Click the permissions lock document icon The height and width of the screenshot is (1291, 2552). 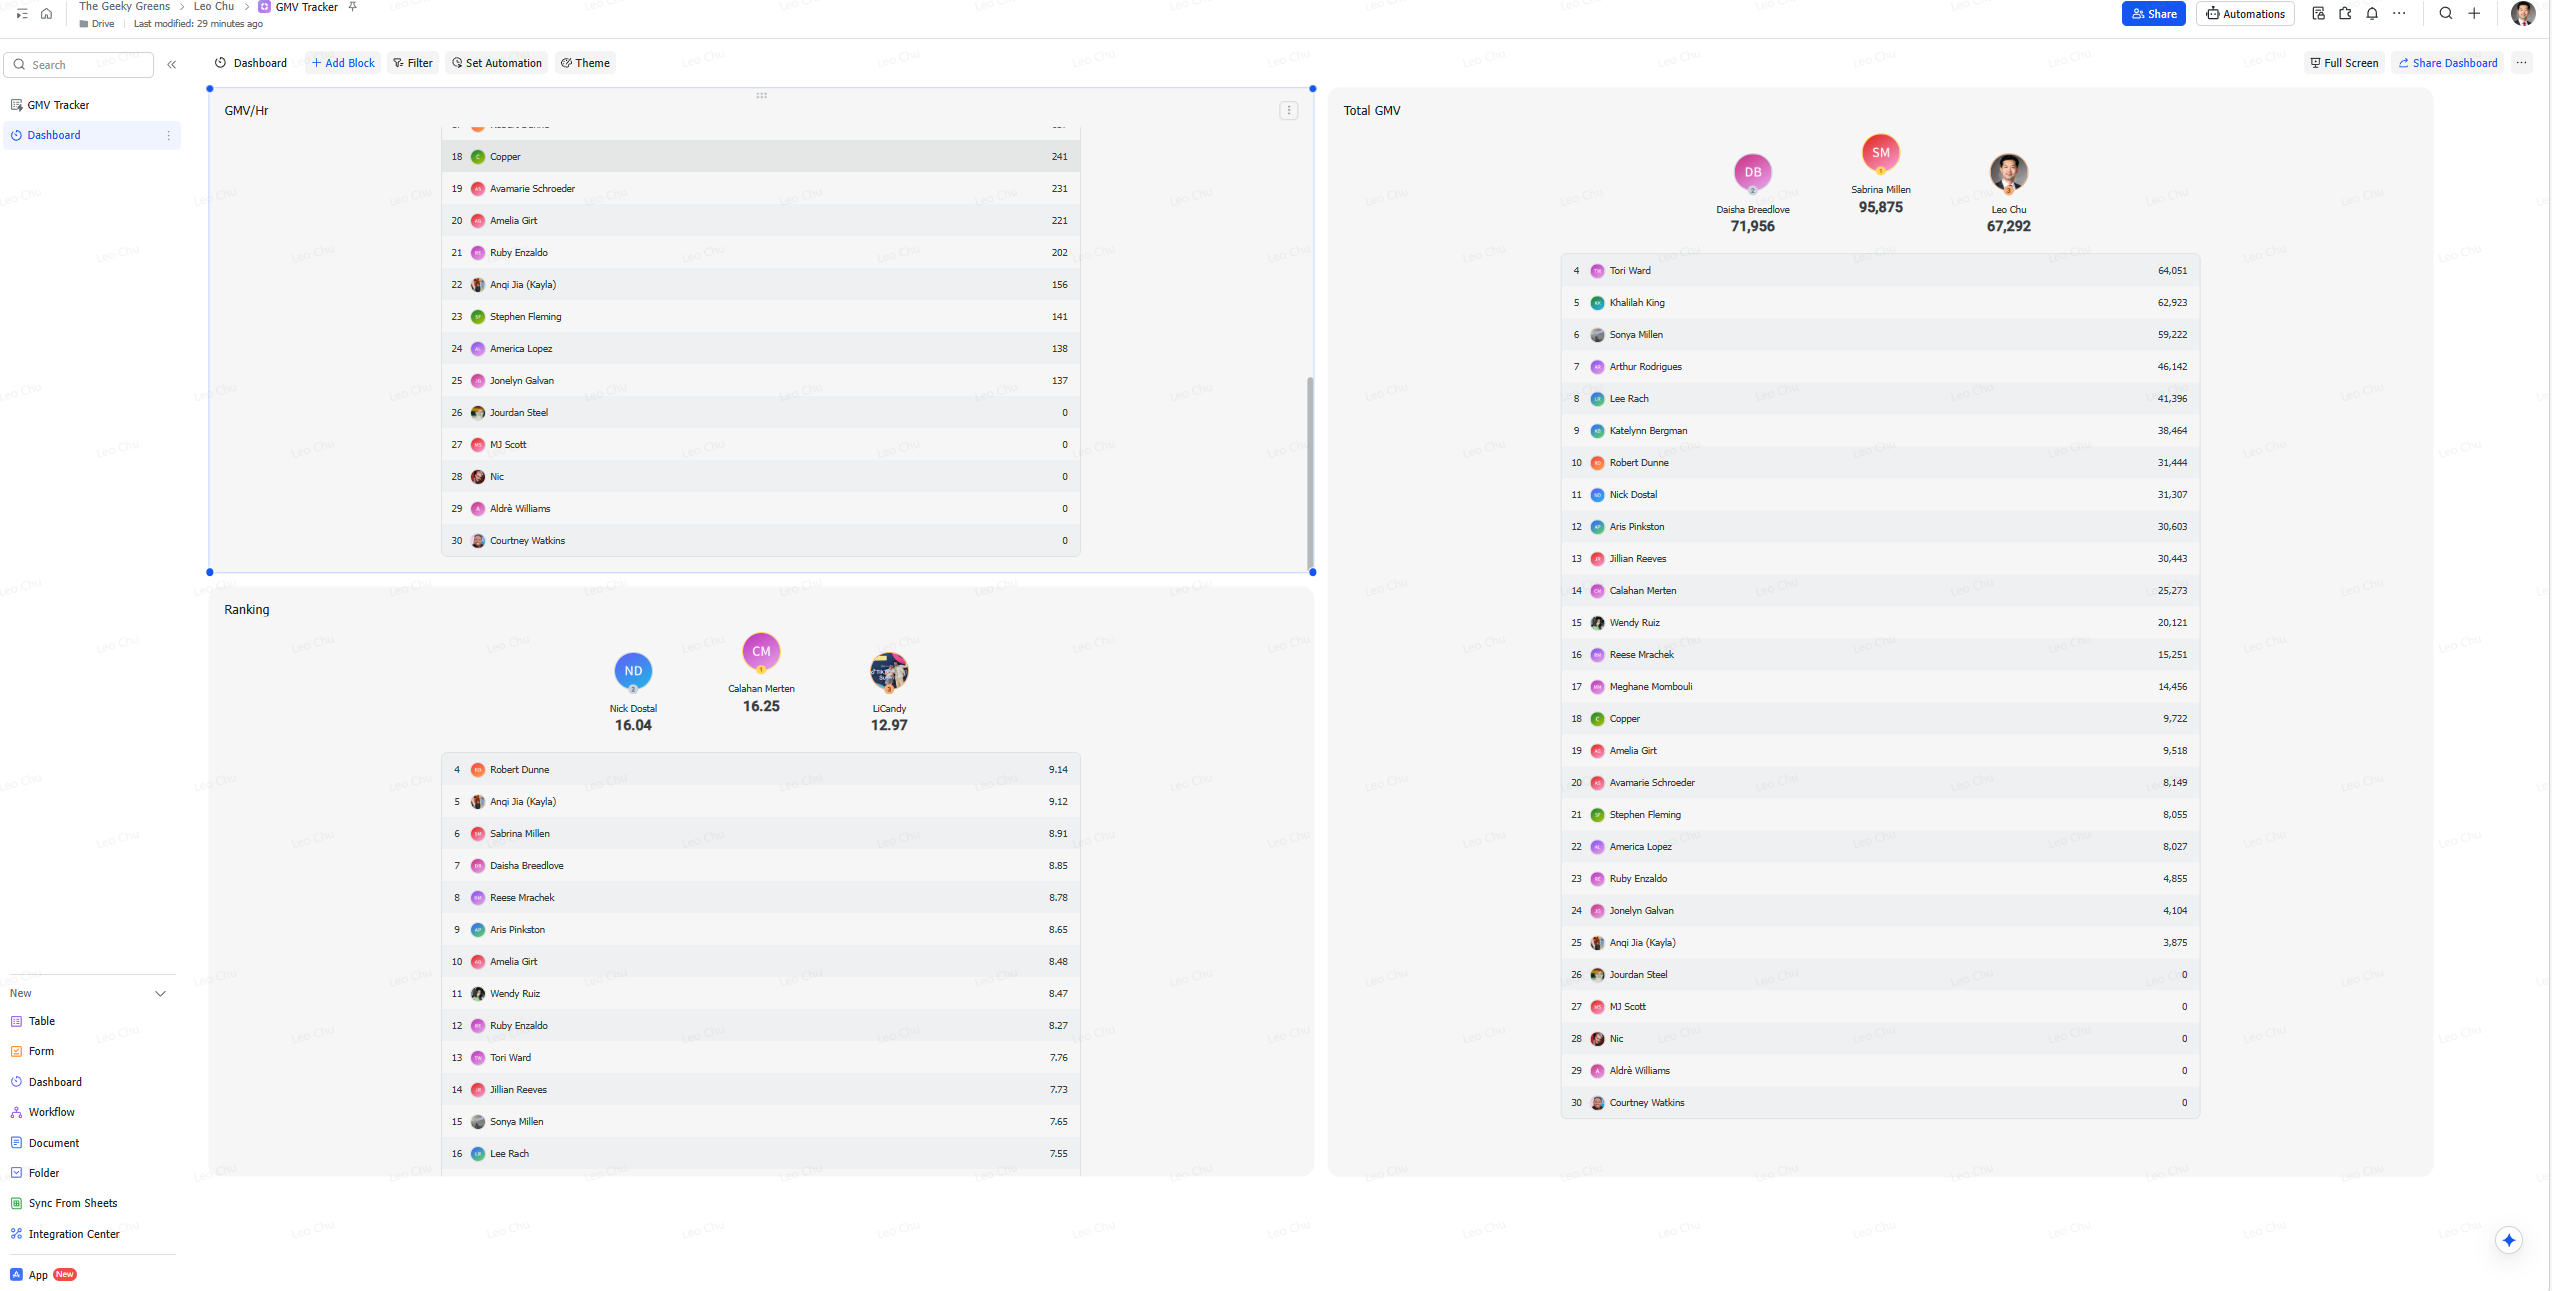[x=2318, y=14]
